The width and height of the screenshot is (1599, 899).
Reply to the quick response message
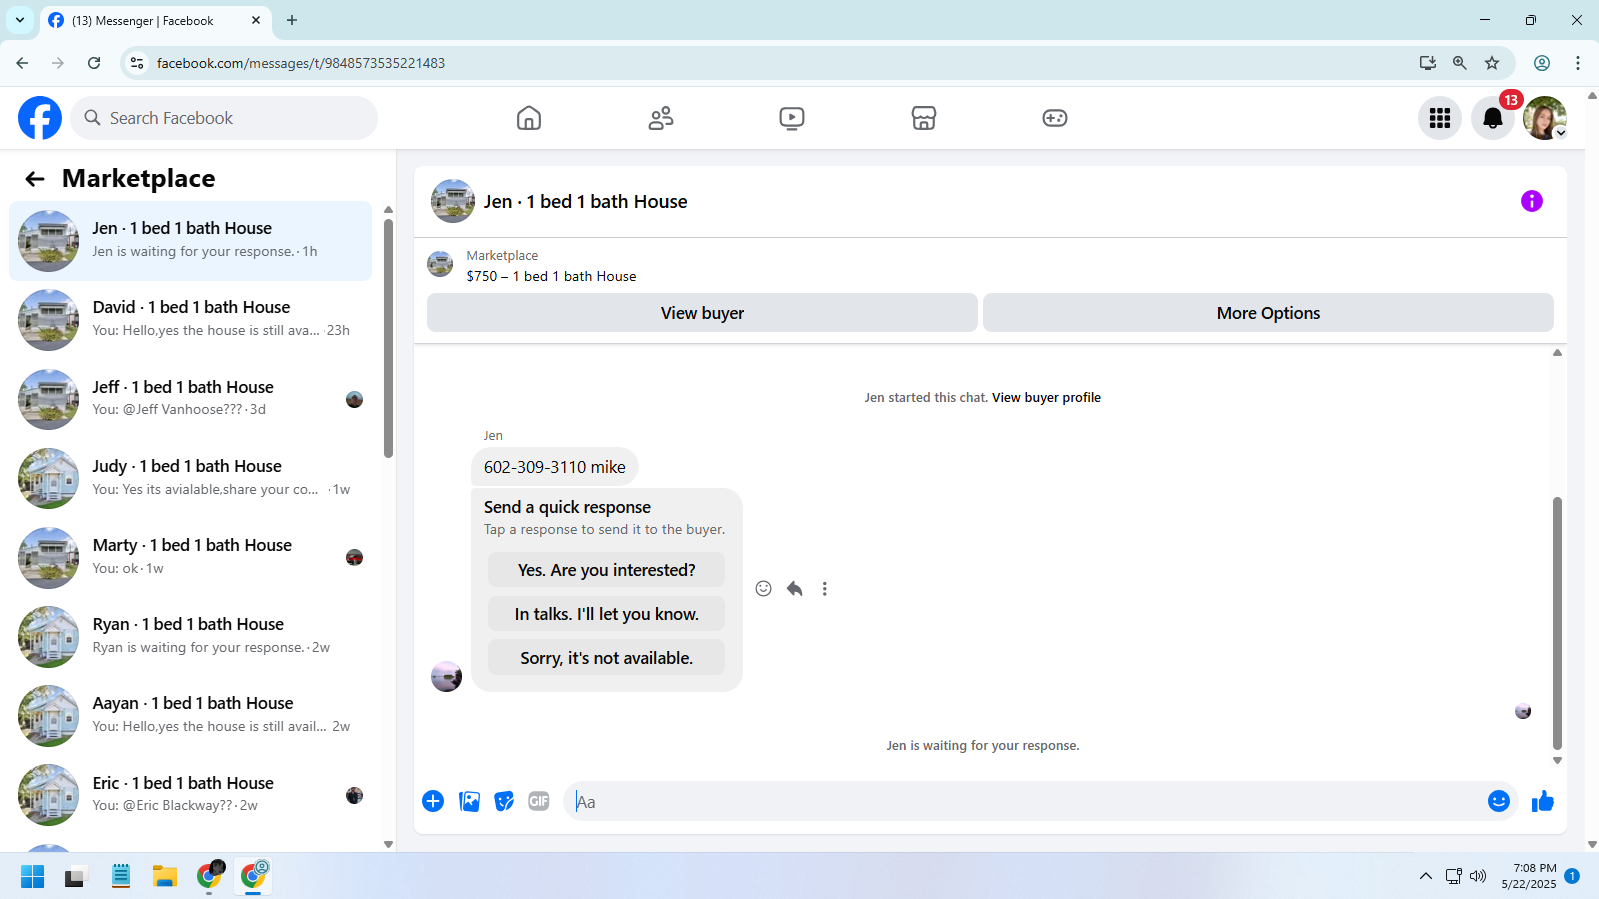point(795,589)
